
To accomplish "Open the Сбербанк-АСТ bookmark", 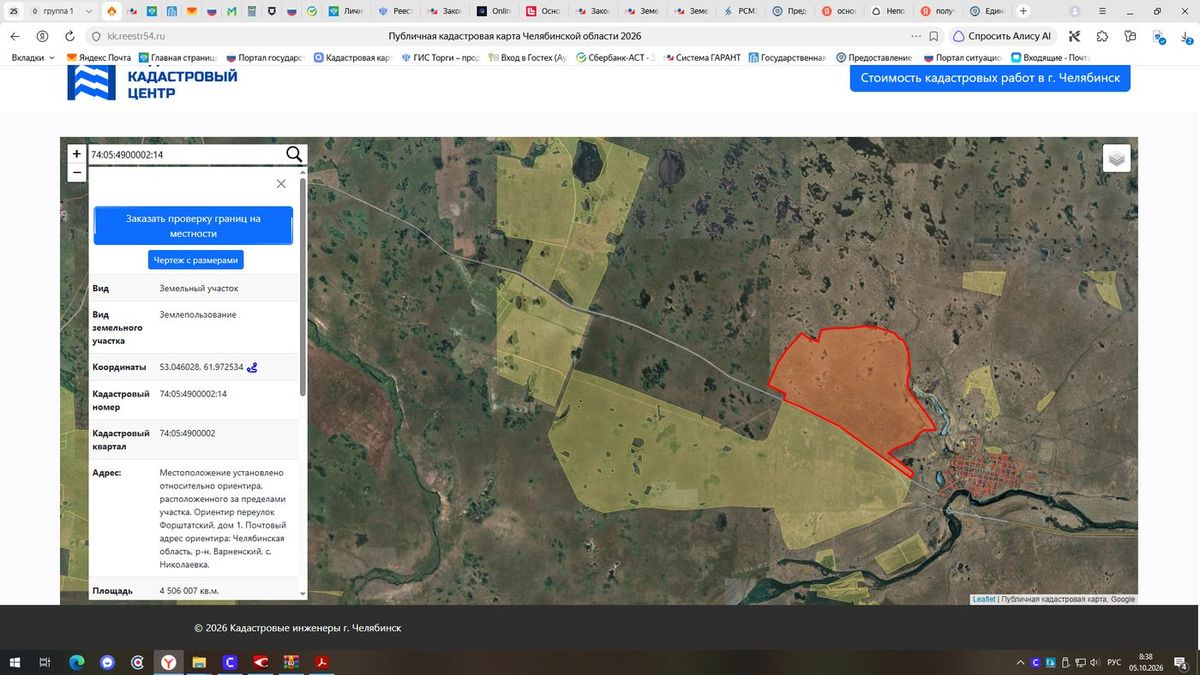I will click(615, 58).
